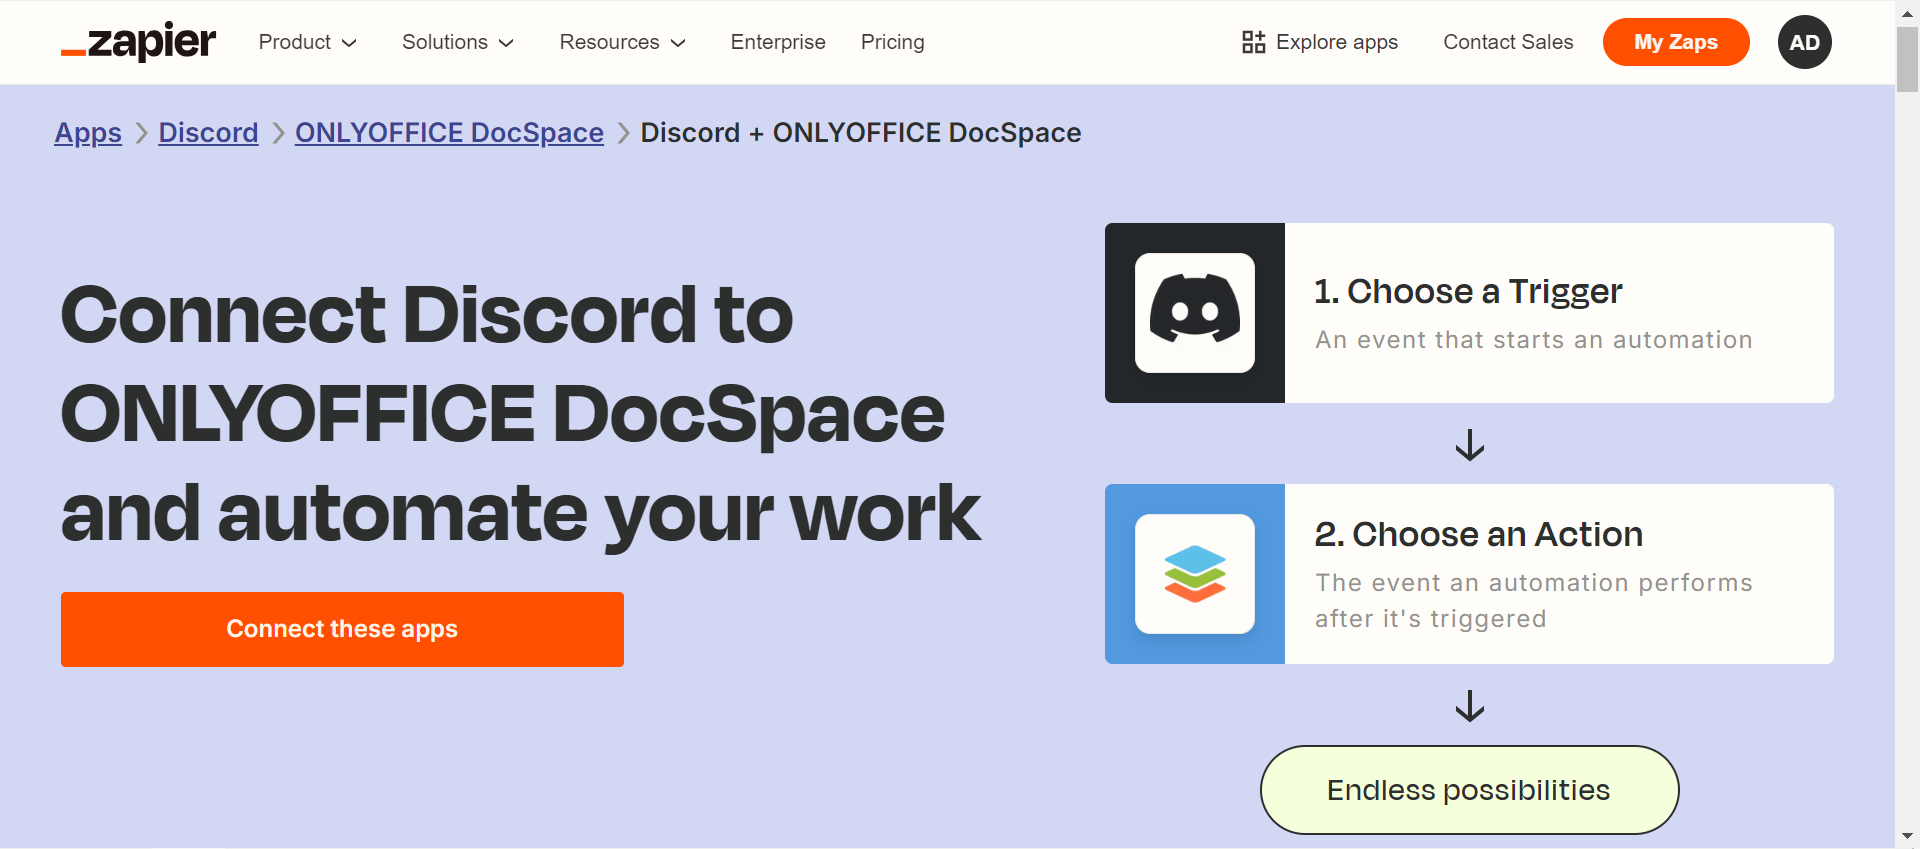Screen dimensions: 1920x849
Task: Select the Choose an Action card heading
Action: pos(1478,534)
